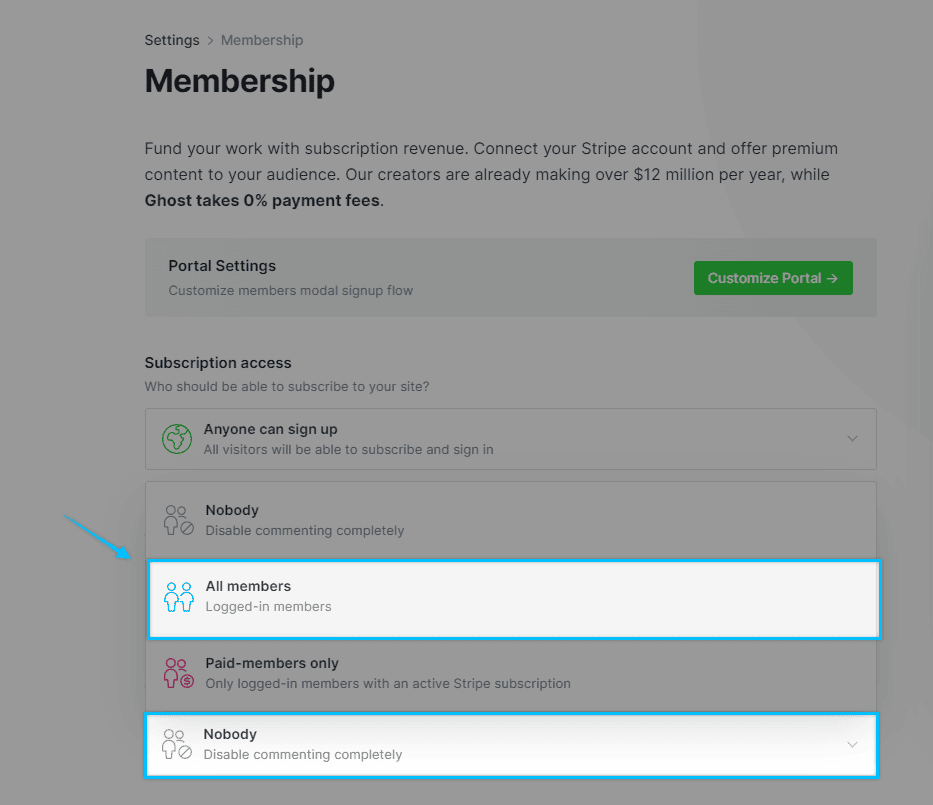Click the members icon in the highlighted All members row
Image resolution: width=933 pixels, height=805 pixels.
coord(178,595)
